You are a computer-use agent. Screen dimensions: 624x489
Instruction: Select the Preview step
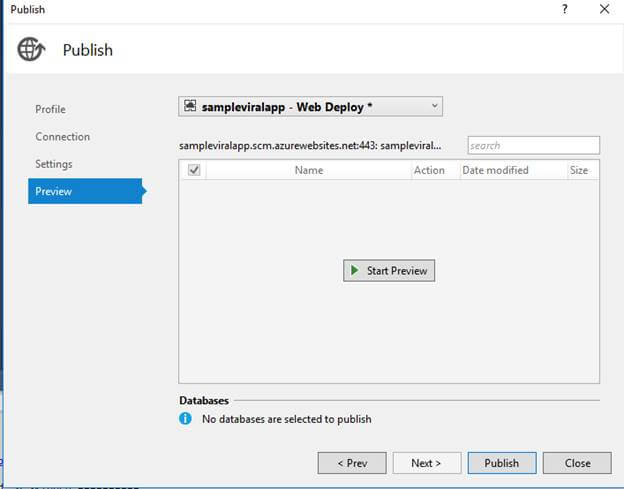click(85, 191)
